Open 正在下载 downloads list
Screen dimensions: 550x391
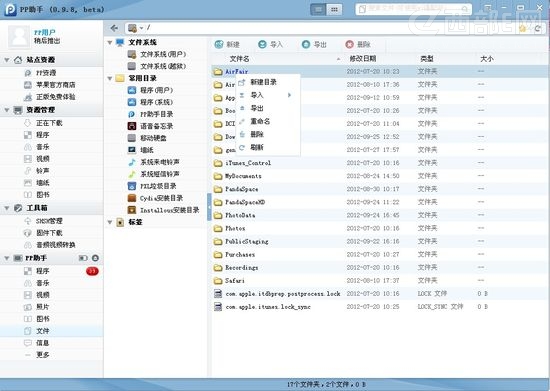[x=49, y=123]
